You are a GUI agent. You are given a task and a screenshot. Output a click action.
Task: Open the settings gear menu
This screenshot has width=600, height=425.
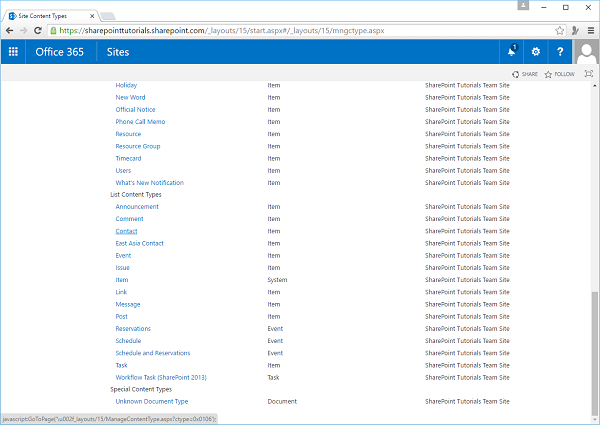tap(536, 52)
